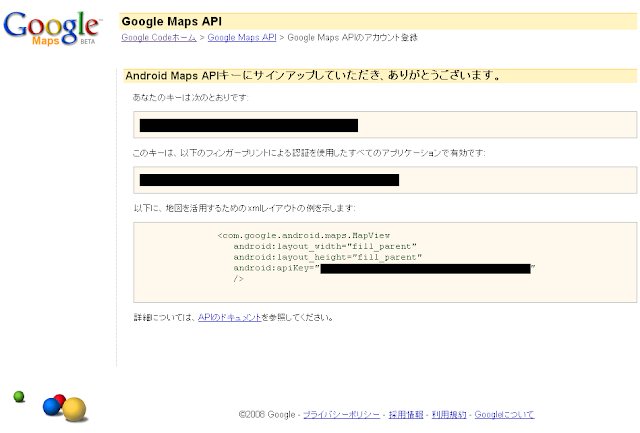This screenshot has height=433, width=640.
Task: Click the ©2008 Google copyright text
Action: (x=267, y=415)
